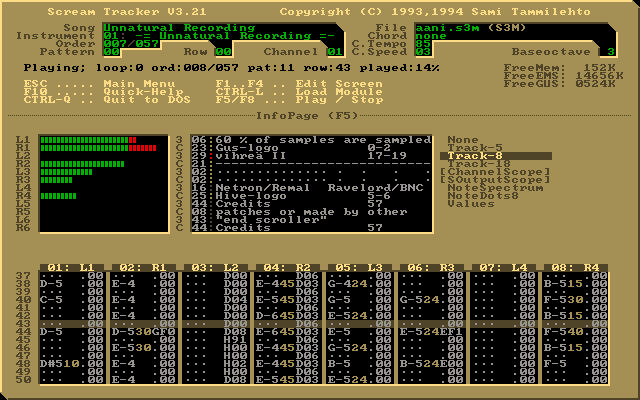Click the L1 VU meter bar
The width and height of the screenshot is (640, 400).
pos(89,140)
